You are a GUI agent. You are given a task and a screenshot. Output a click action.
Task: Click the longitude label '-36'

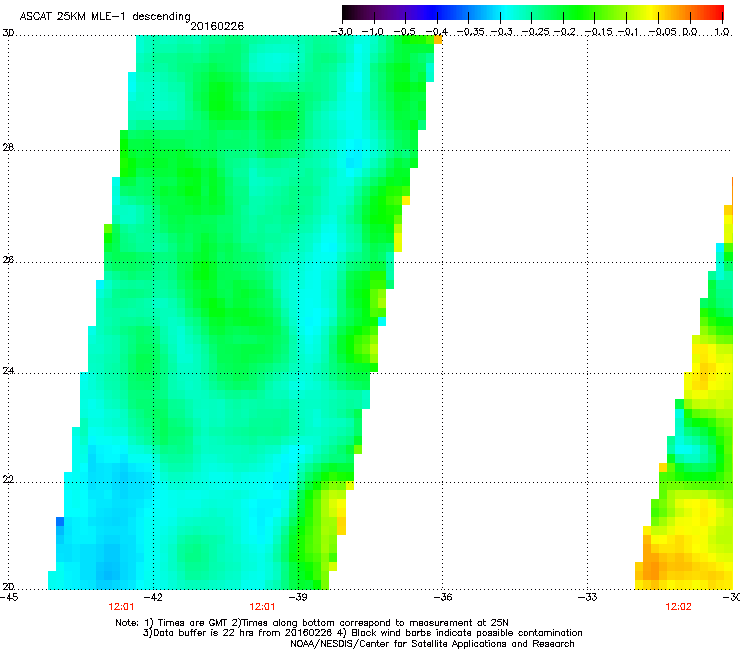[443, 597]
